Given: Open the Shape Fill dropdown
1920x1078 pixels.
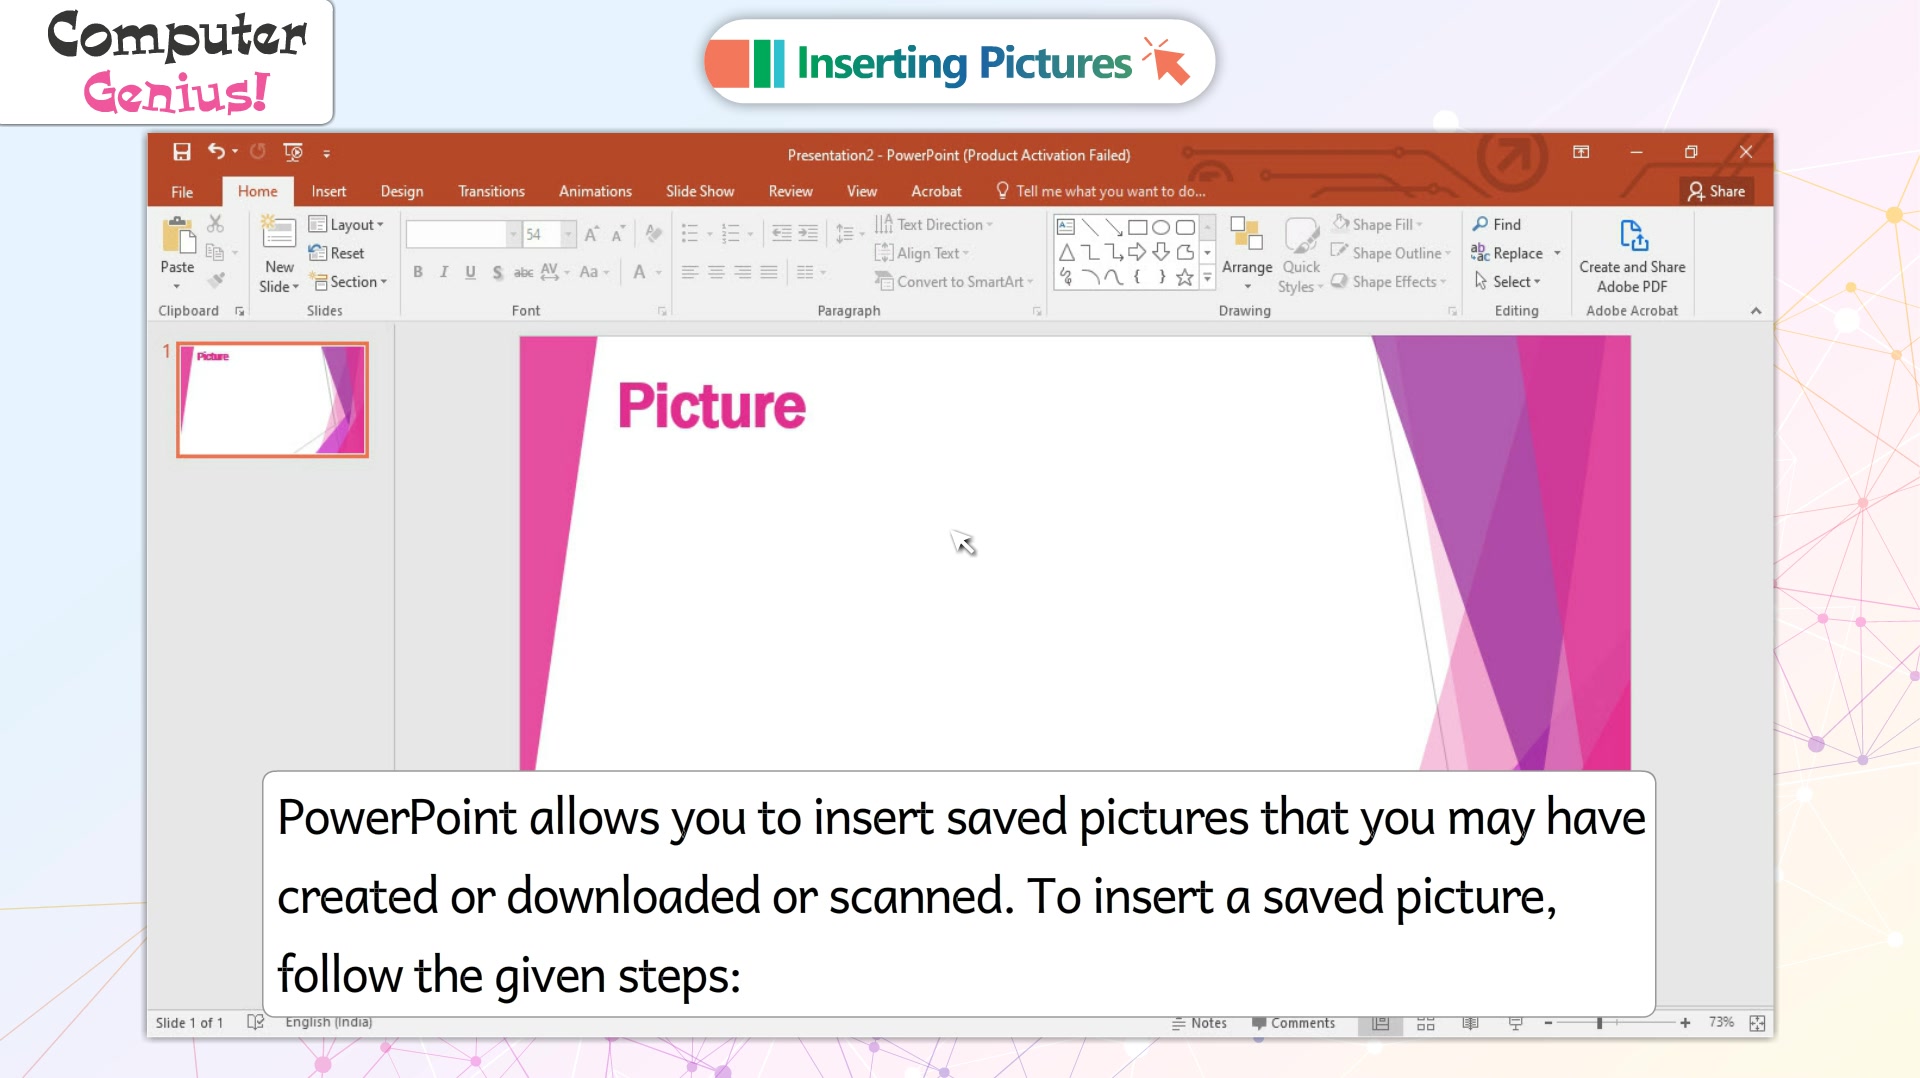Looking at the screenshot, I should coord(1377,225).
